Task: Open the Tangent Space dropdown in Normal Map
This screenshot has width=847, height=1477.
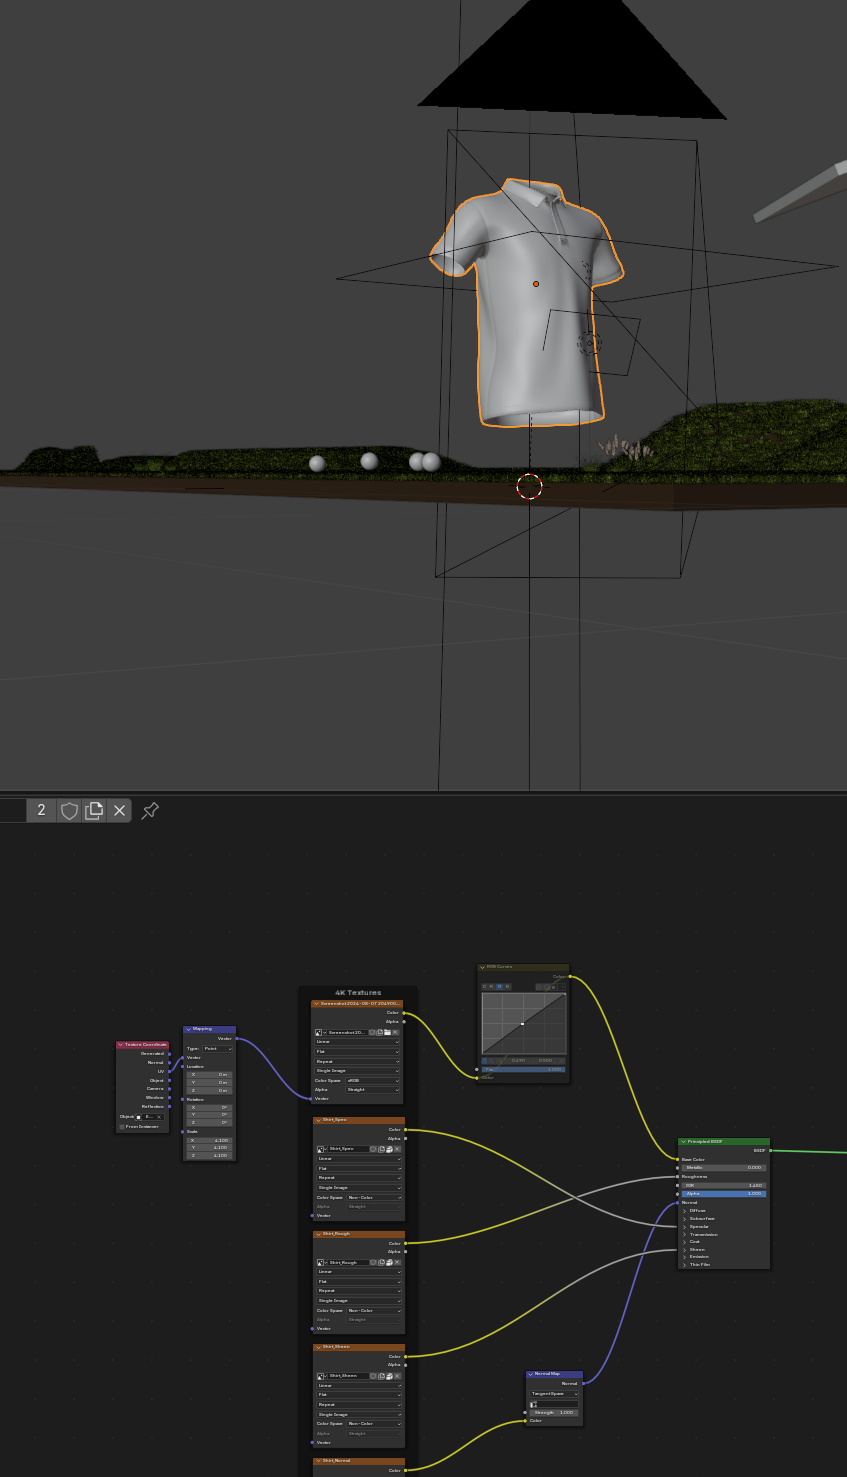Action: point(553,1393)
